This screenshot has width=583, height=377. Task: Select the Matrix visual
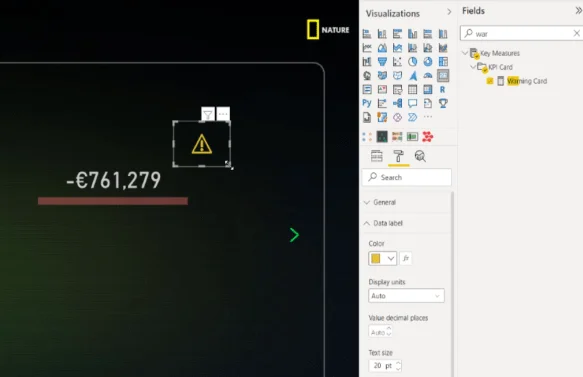[428, 90]
